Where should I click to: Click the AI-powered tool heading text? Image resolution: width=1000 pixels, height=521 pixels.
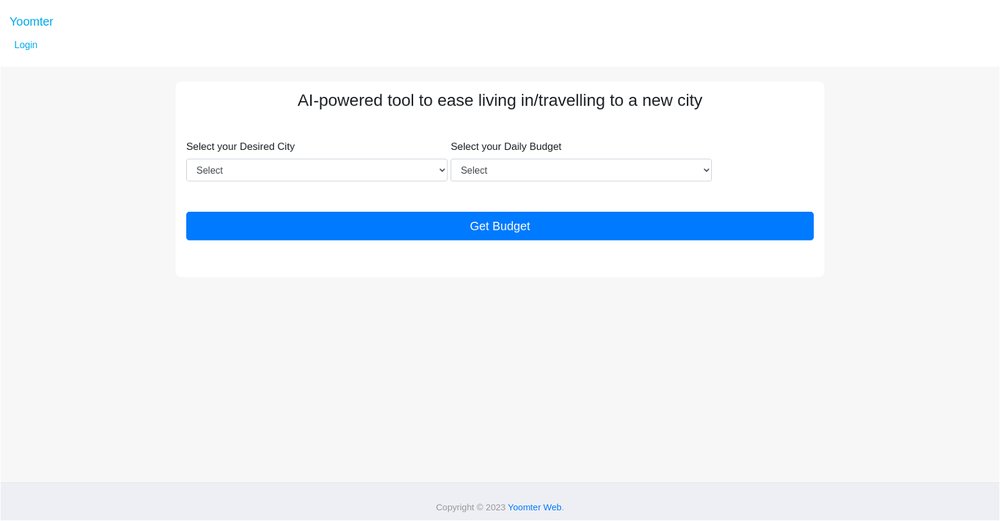point(500,101)
